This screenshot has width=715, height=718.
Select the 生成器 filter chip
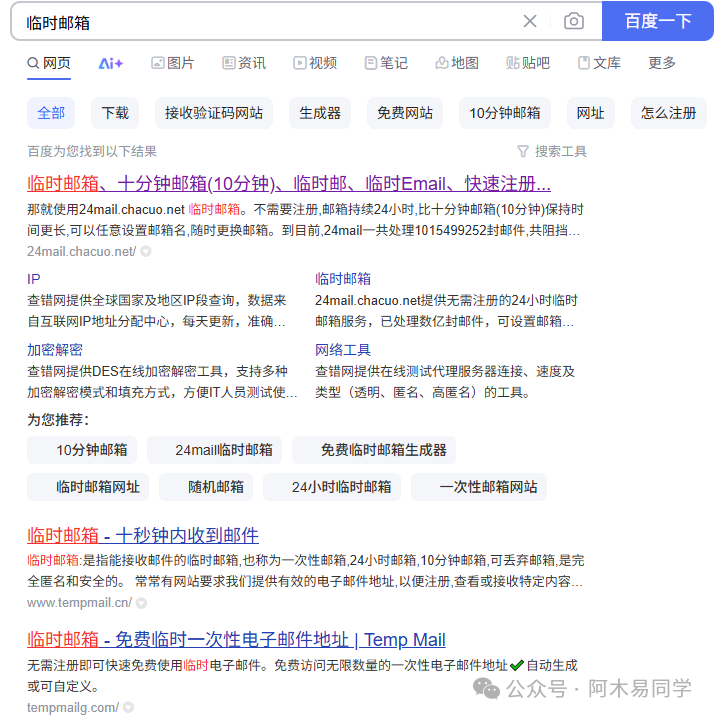[320, 113]
